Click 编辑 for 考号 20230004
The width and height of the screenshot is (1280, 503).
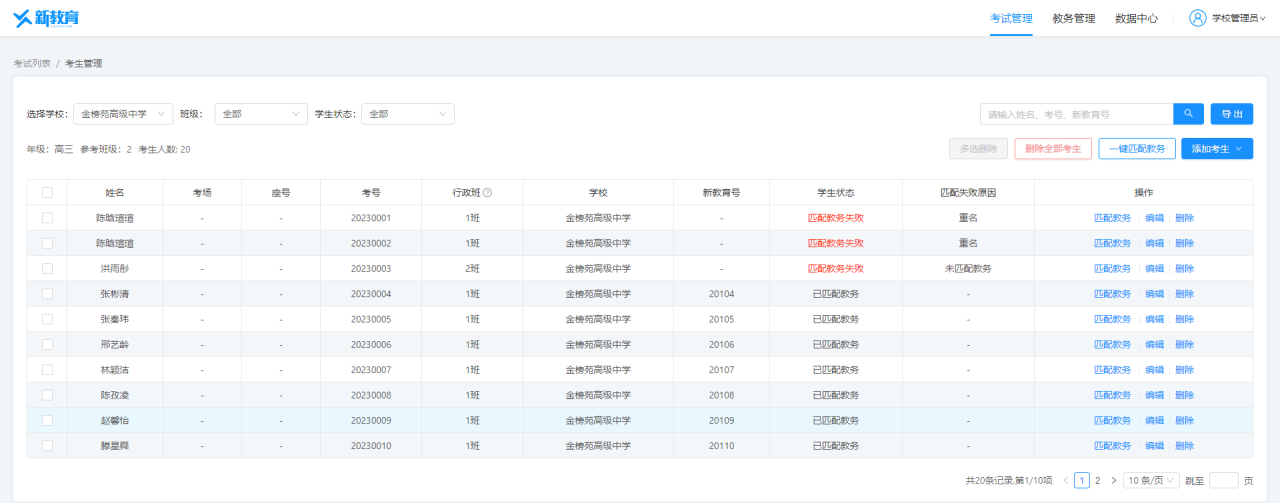click(x=1154, y=293)
